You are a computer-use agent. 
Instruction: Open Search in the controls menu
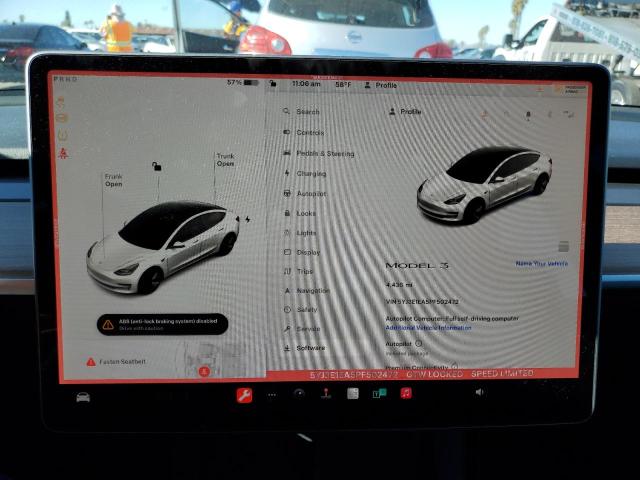[x=302, y=111]
